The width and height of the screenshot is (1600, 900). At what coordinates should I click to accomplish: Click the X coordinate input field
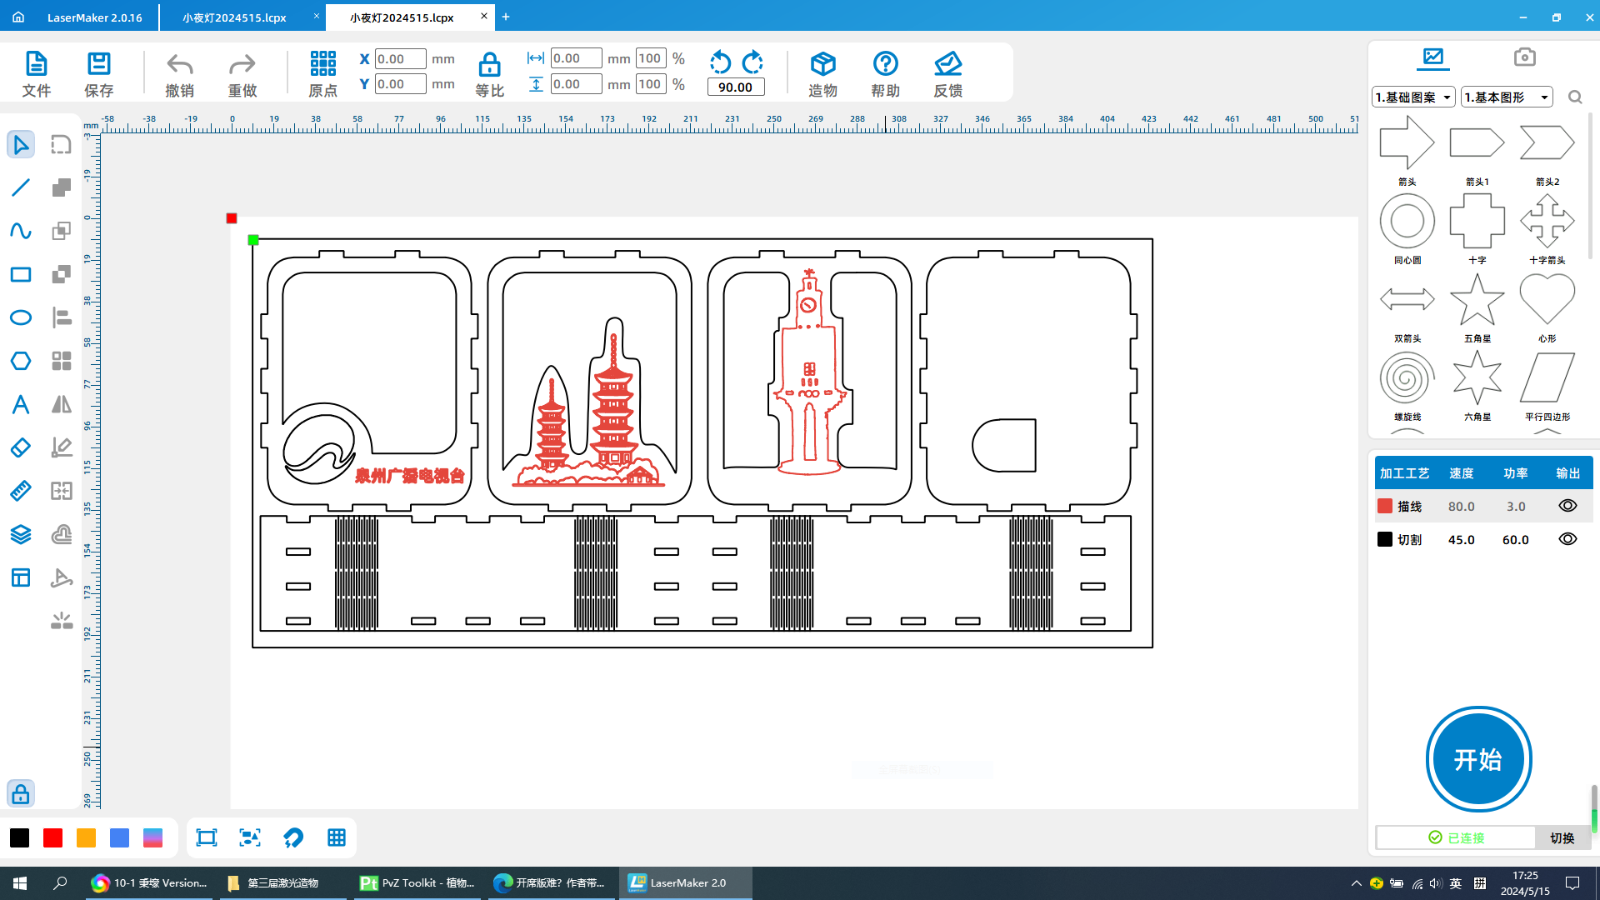tap(400, 59)
